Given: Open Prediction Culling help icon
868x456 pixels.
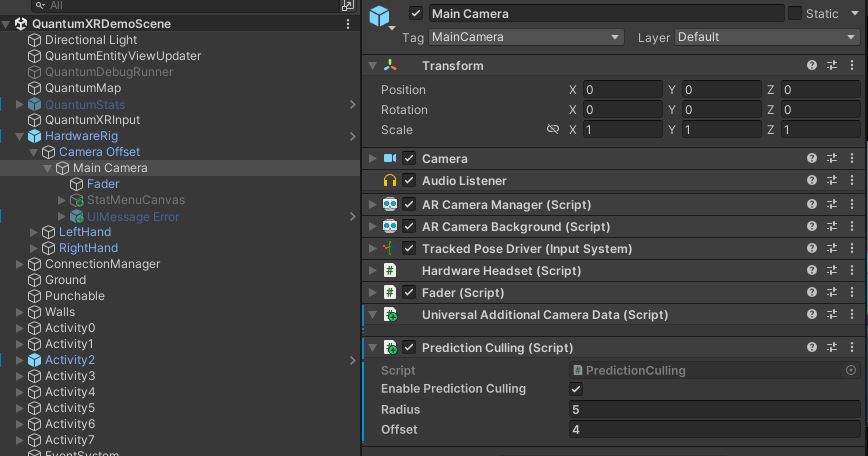Looking at the screenshot, I should (812, 347).
